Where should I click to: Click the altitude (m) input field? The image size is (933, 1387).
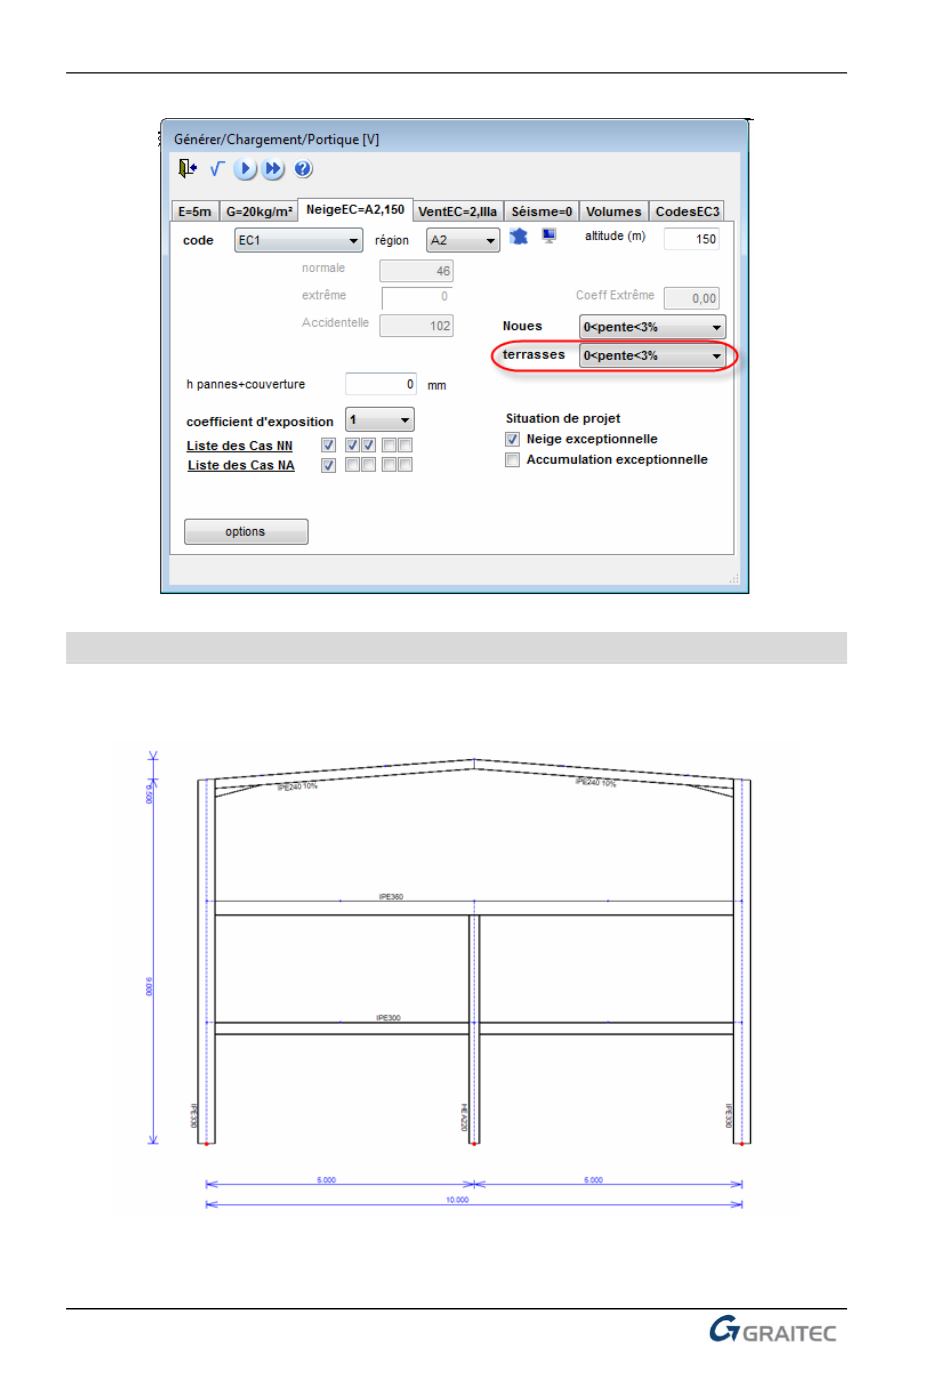tap(691, 239)
